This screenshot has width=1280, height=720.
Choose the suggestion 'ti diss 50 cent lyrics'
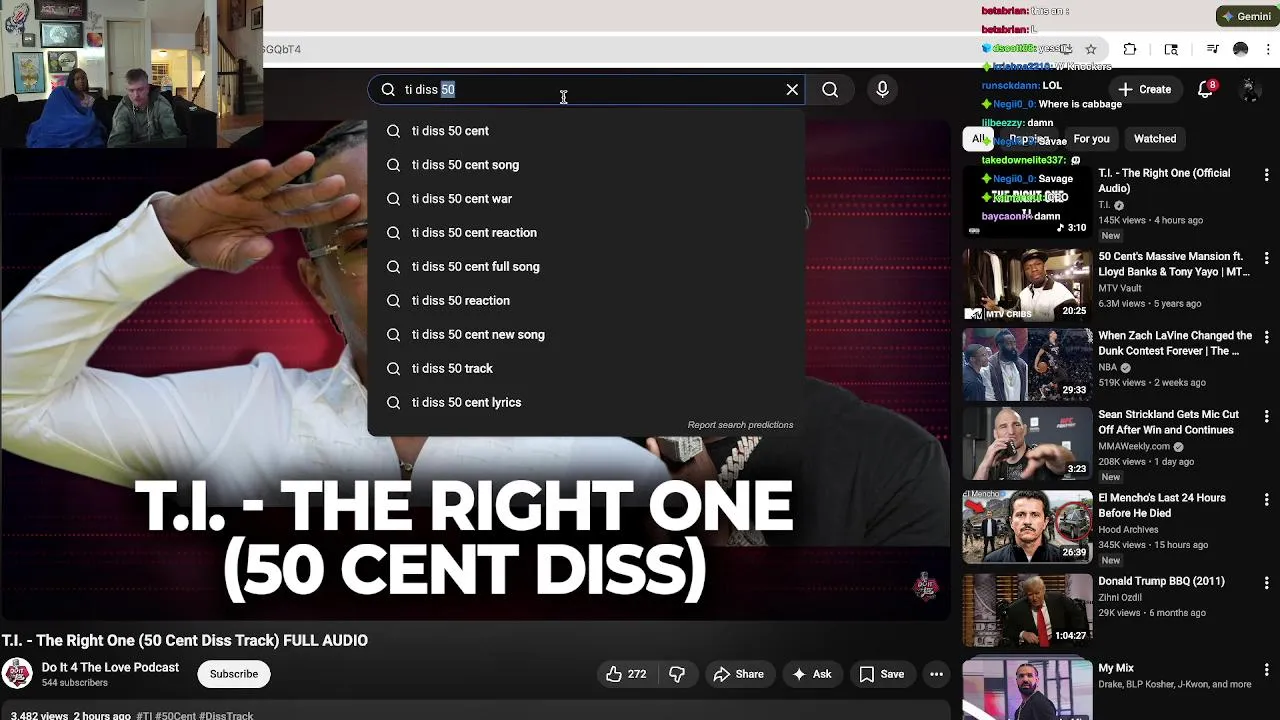coord(585,403)
